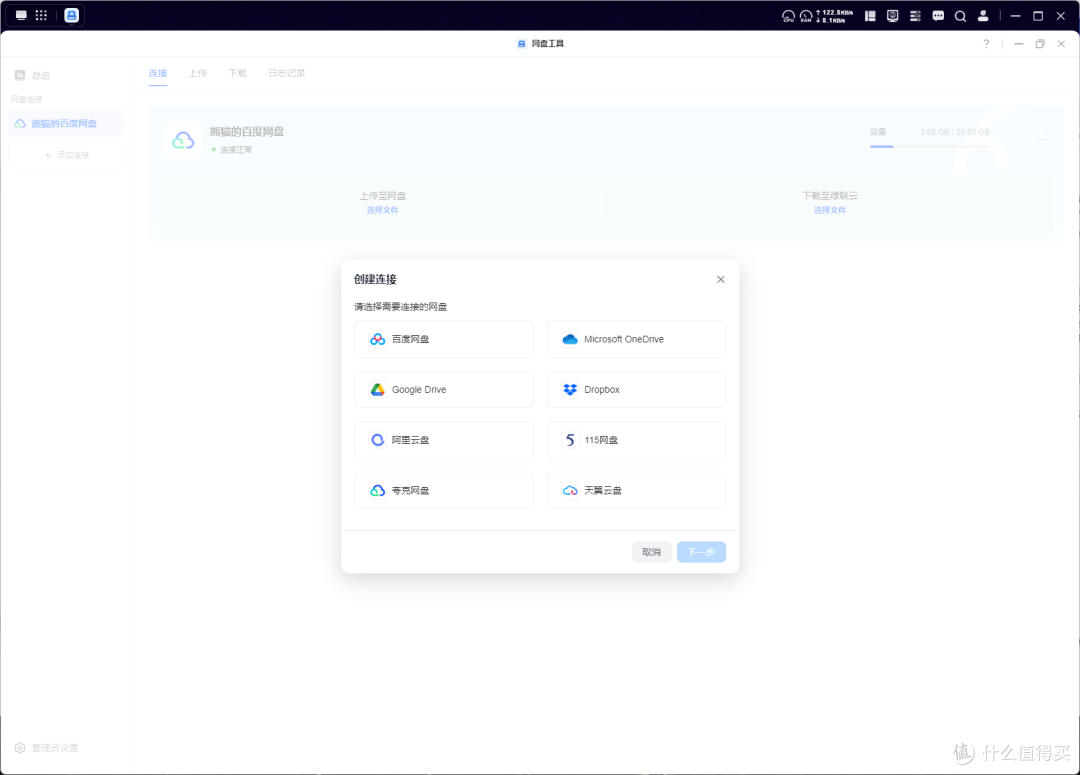Switch to the 下载 tab

pos(238,73)
